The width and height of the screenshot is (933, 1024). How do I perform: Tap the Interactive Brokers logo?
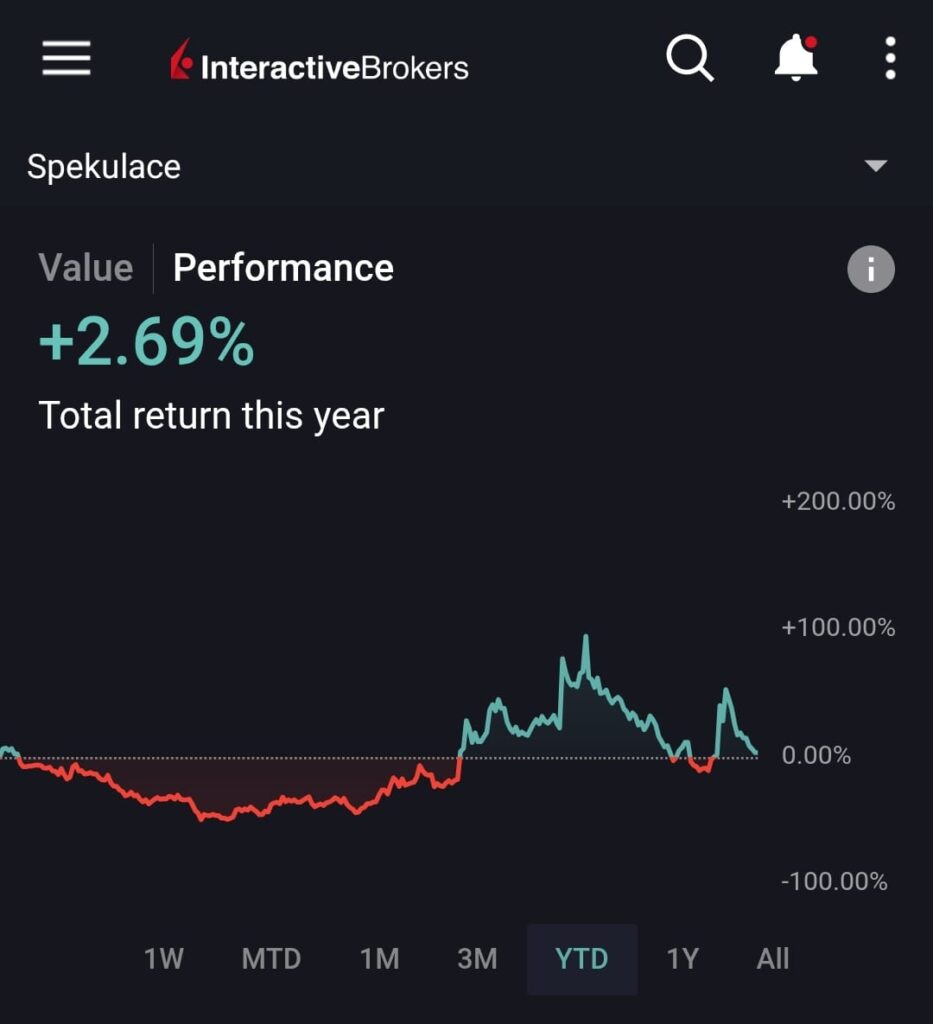coord(319,64)
